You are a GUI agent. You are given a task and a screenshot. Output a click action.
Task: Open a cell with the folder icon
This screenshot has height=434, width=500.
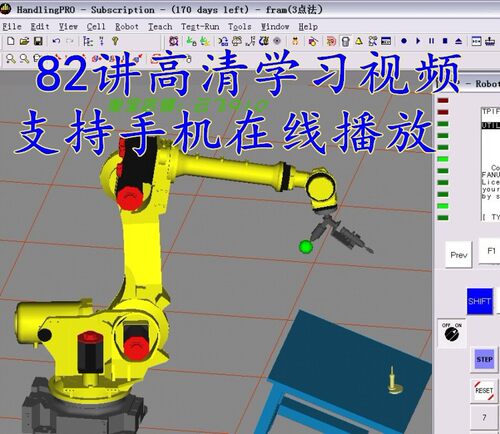[x=24, y=41]
